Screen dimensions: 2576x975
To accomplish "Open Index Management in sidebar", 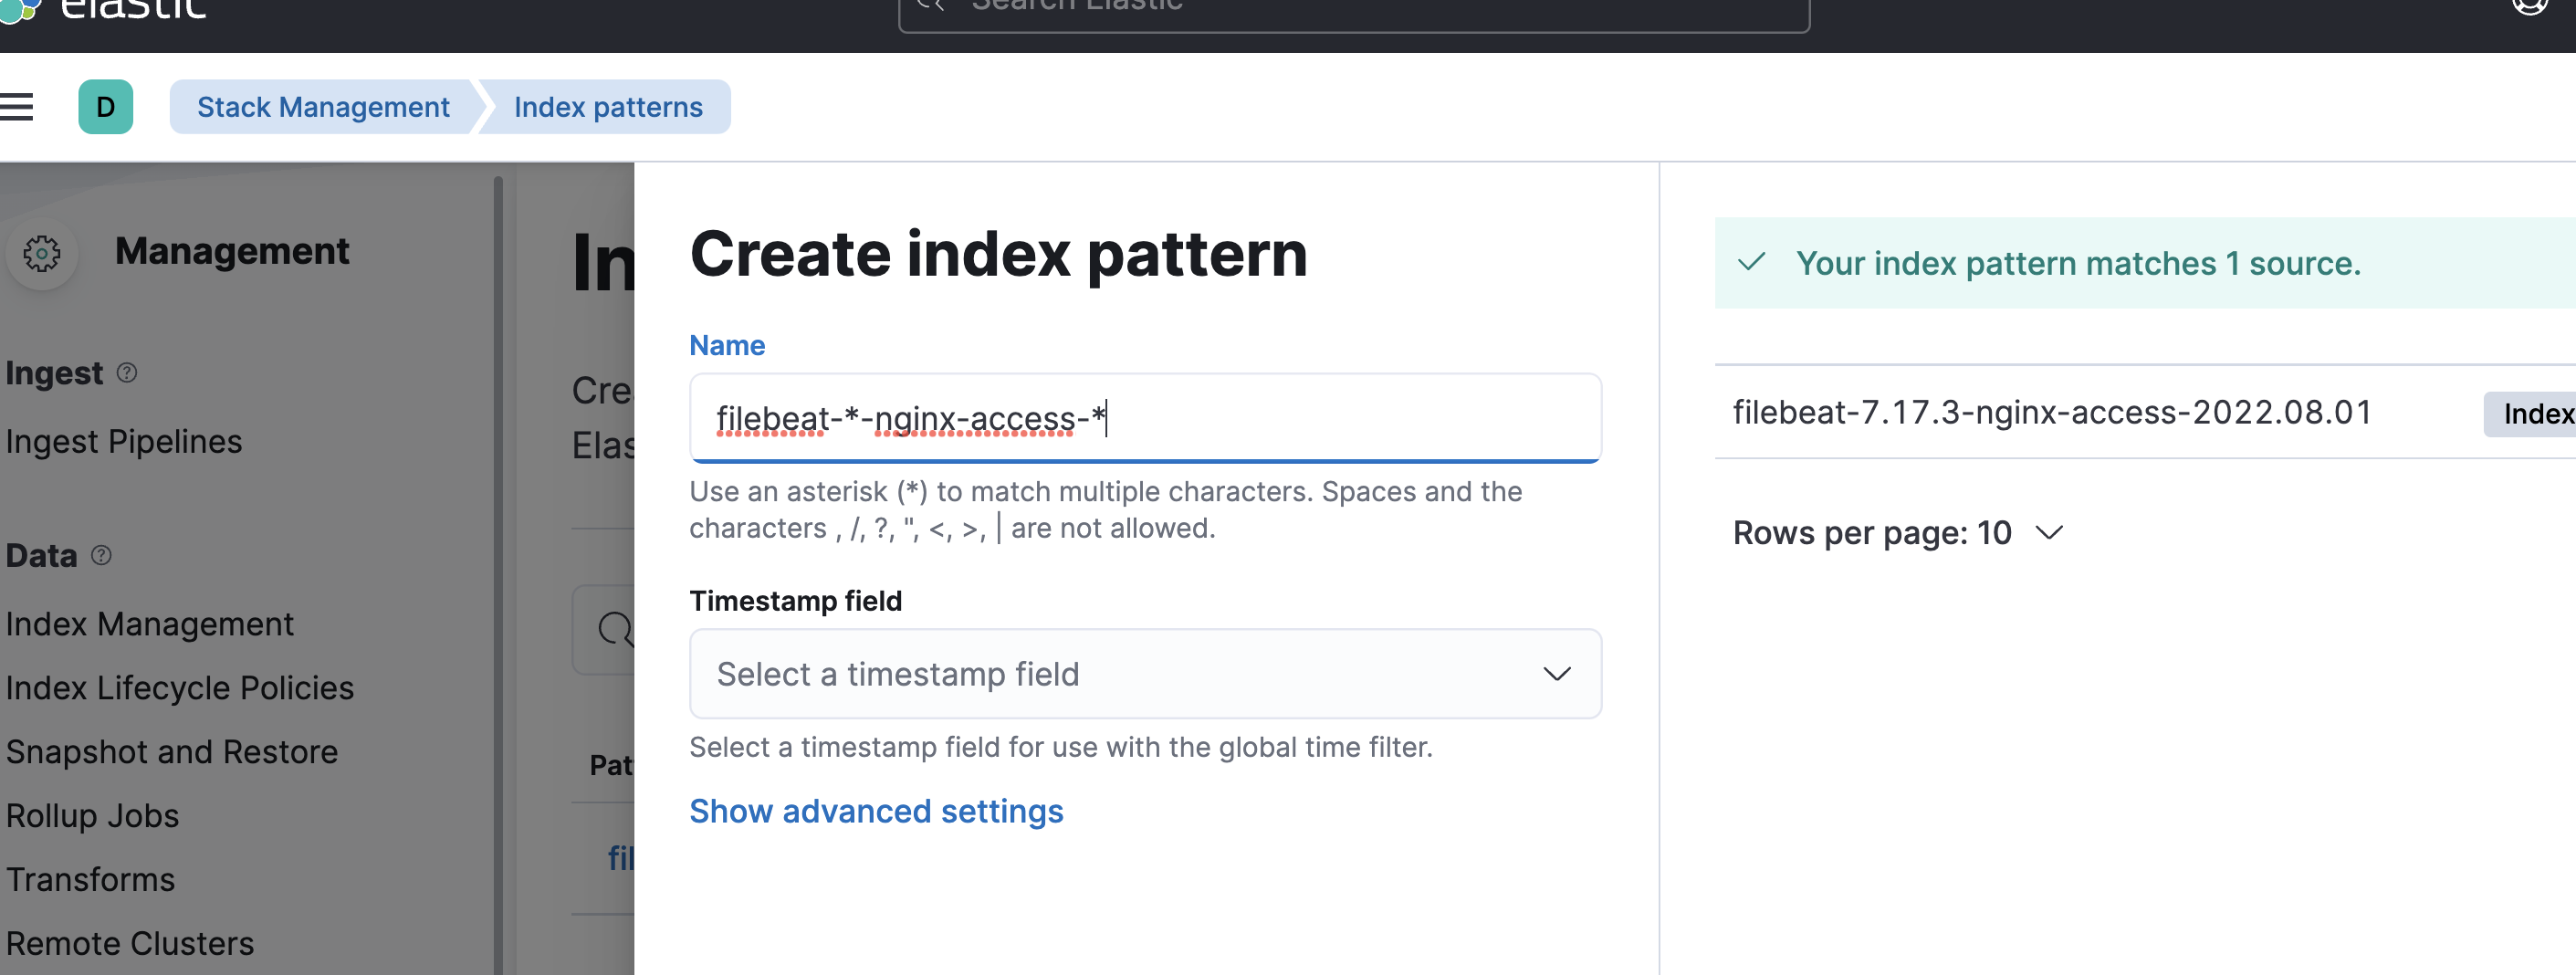I will pyautogui.click(x=150, y=624).
